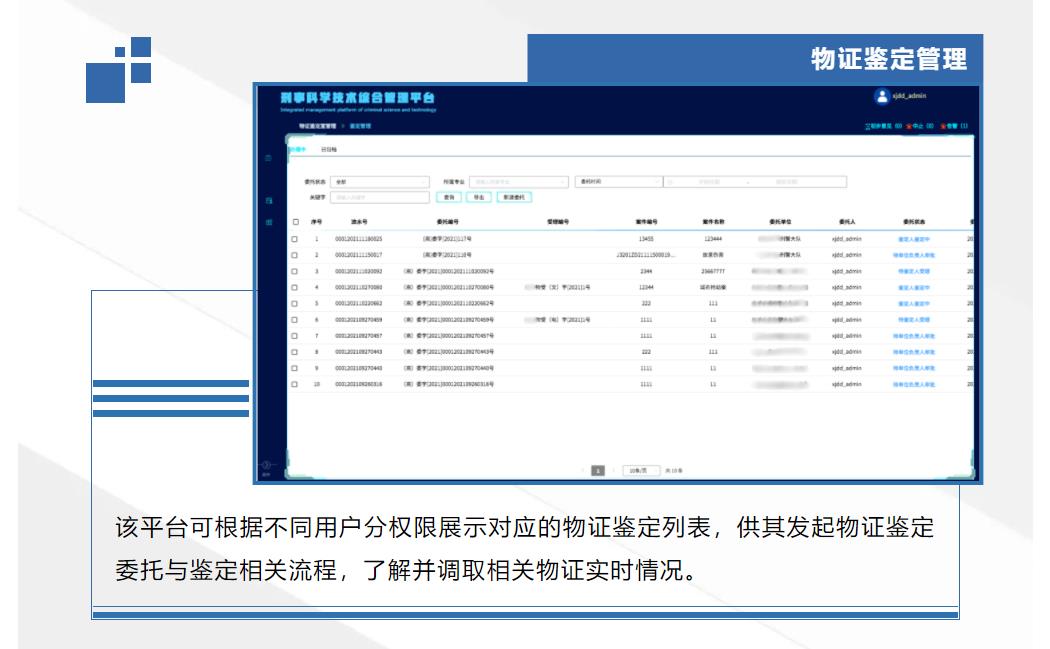Click the 新增委托 button to create a commission

click(513, 197)
